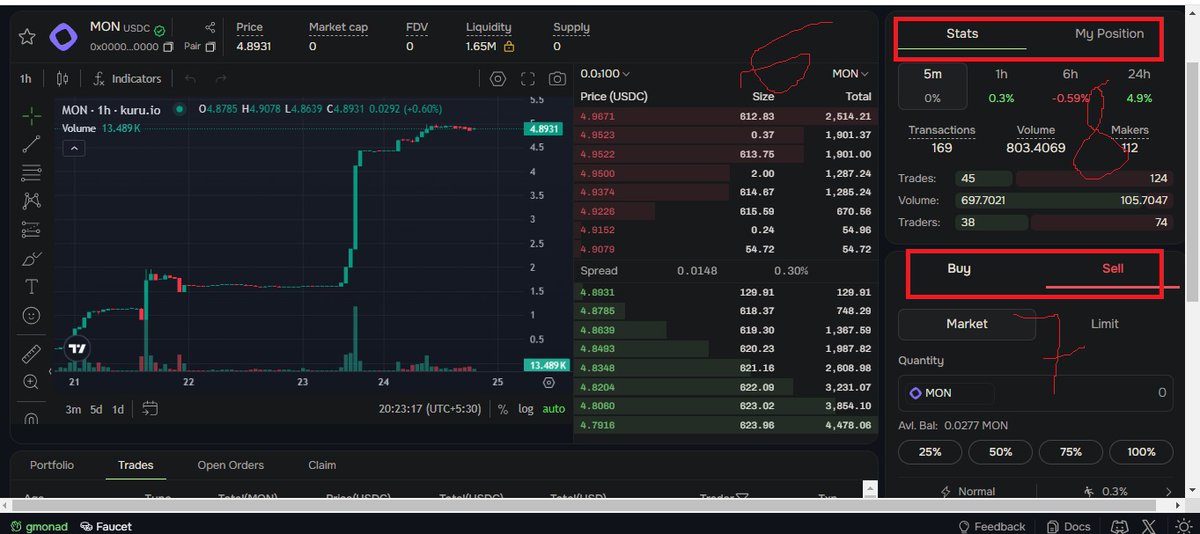
Task: Open the 0.0₂100 price grouping dropdown
Action: tap(605, 74)
